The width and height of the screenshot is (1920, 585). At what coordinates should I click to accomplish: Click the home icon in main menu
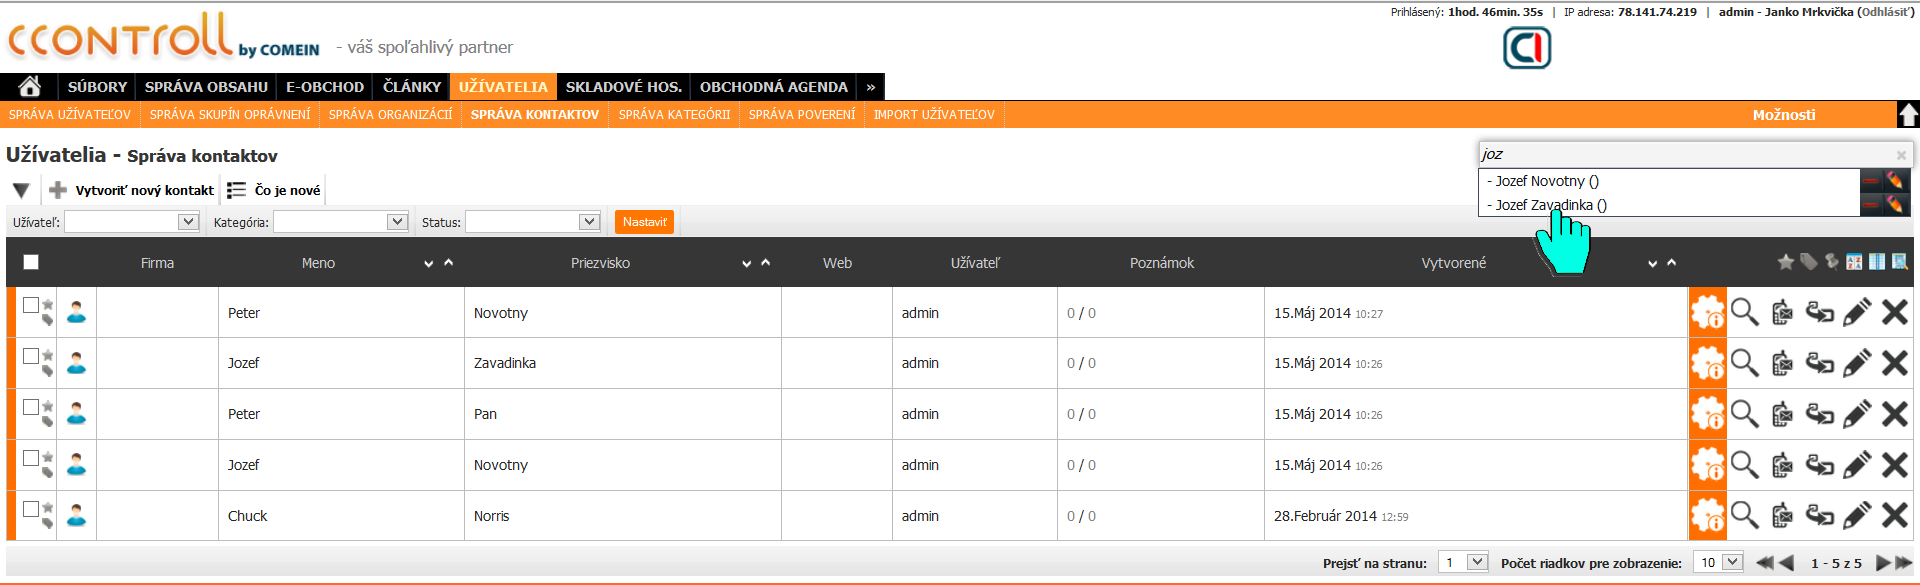tap(29, 87)
